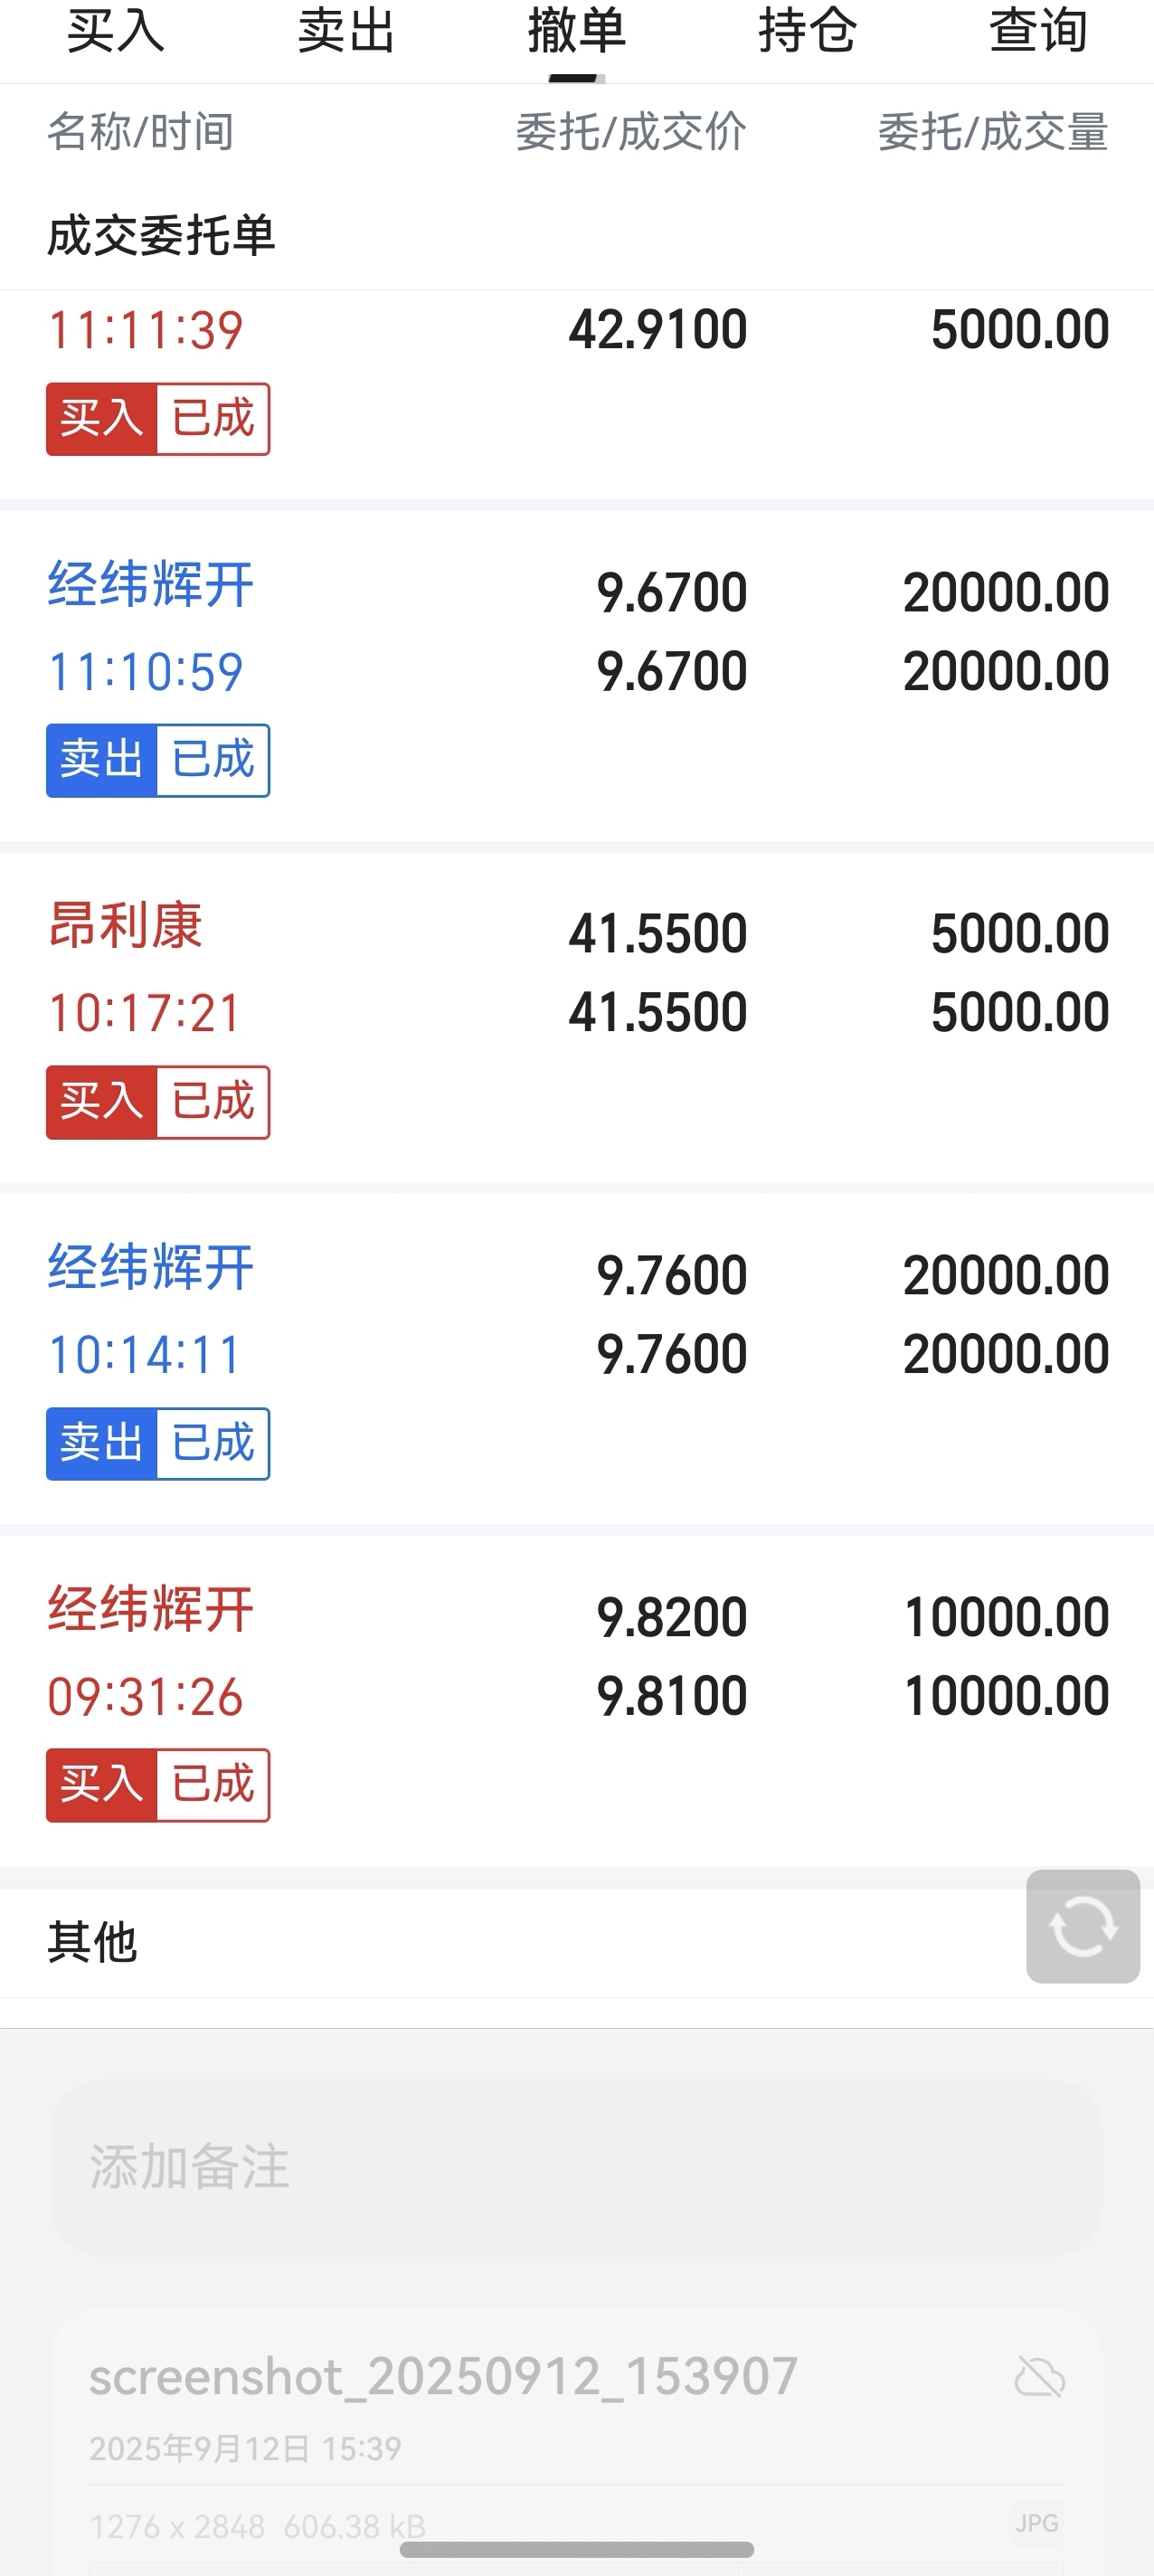Open the 经纬辉开 buy order at 09:31:26
Image resolution: width=1154 pixels, height=2576 pixels.
pyautogui.click(x=577, y=1700)
